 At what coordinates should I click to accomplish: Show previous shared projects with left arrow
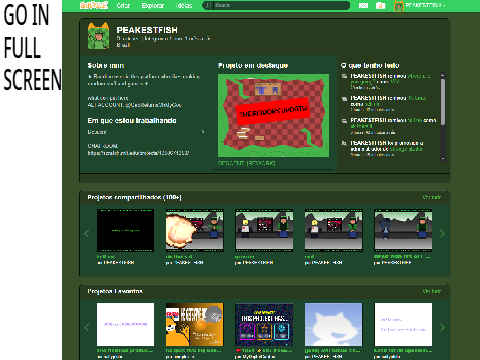coord(87,233)
